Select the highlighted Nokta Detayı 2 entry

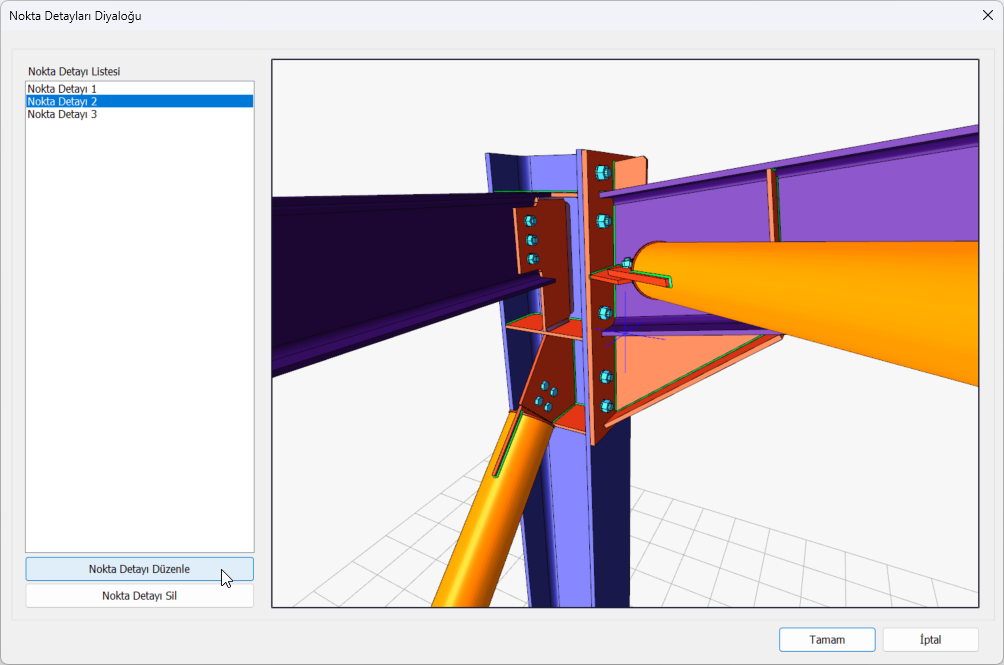pyautogui.click(x=62, y=101)
